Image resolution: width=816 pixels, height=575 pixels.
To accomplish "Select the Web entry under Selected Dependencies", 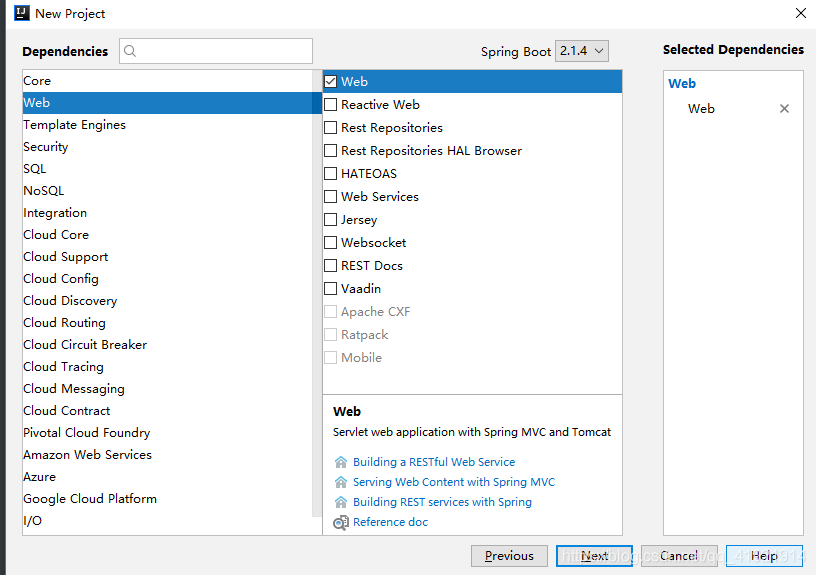I will (701, 109).
